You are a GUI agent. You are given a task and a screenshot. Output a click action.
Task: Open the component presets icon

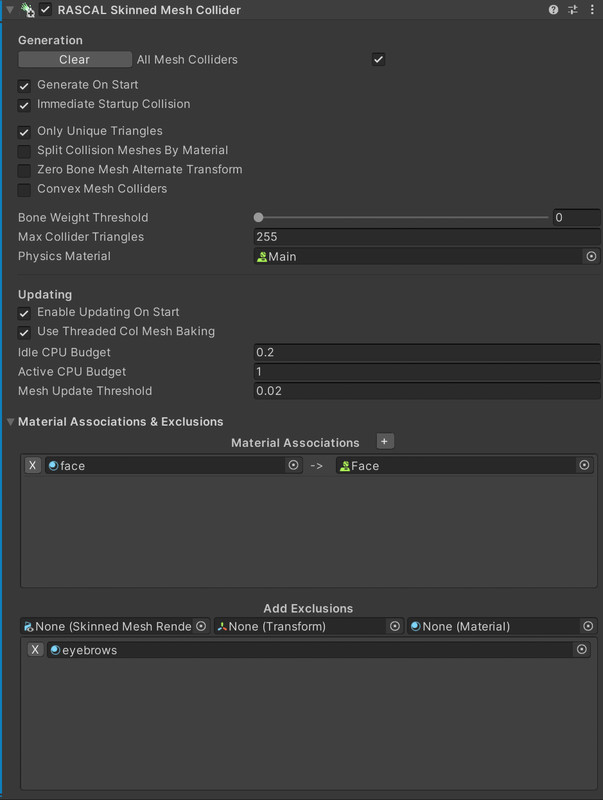[573, 9]
